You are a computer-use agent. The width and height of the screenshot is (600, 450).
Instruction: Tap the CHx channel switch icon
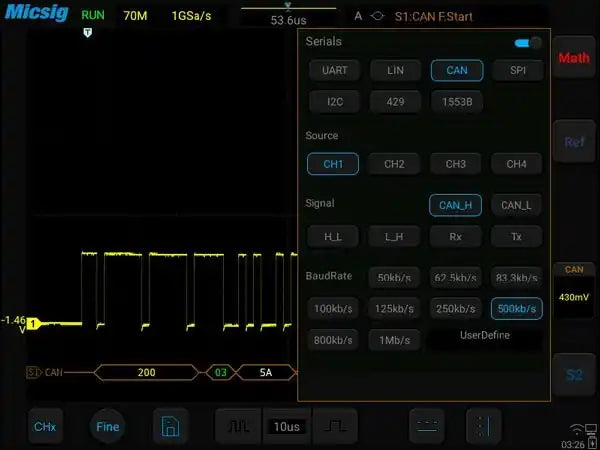(45, 426)
